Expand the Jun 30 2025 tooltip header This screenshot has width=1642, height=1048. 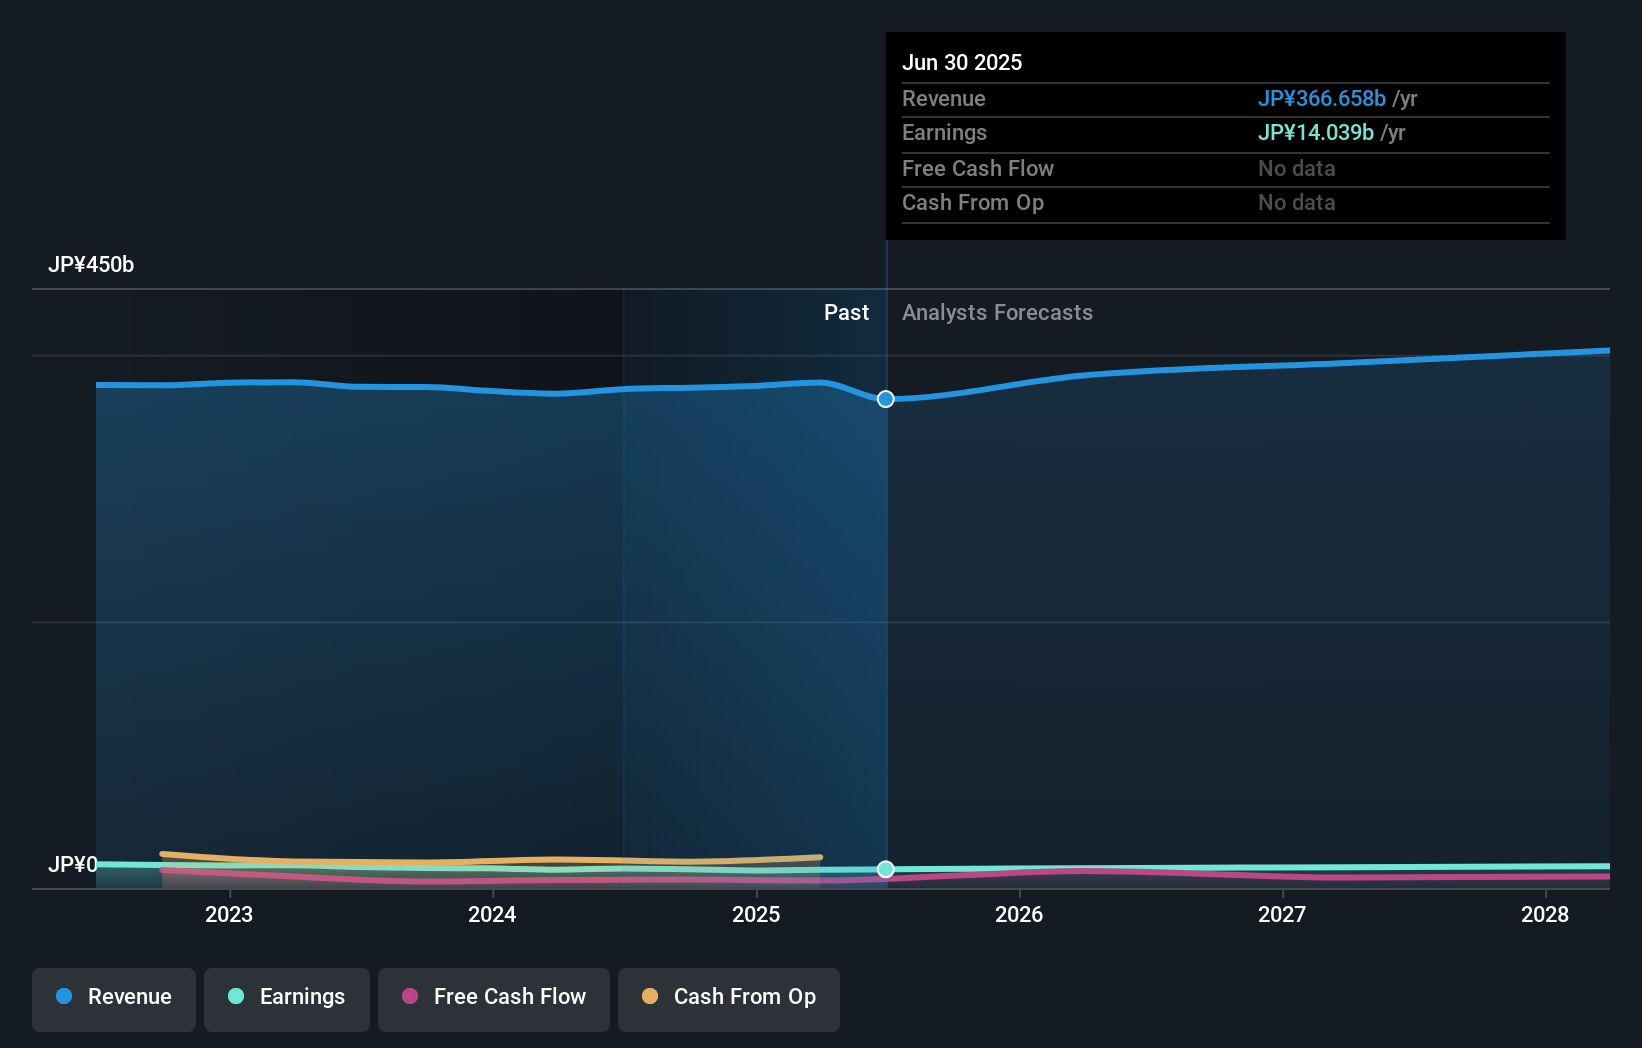(x=963, y=62)
